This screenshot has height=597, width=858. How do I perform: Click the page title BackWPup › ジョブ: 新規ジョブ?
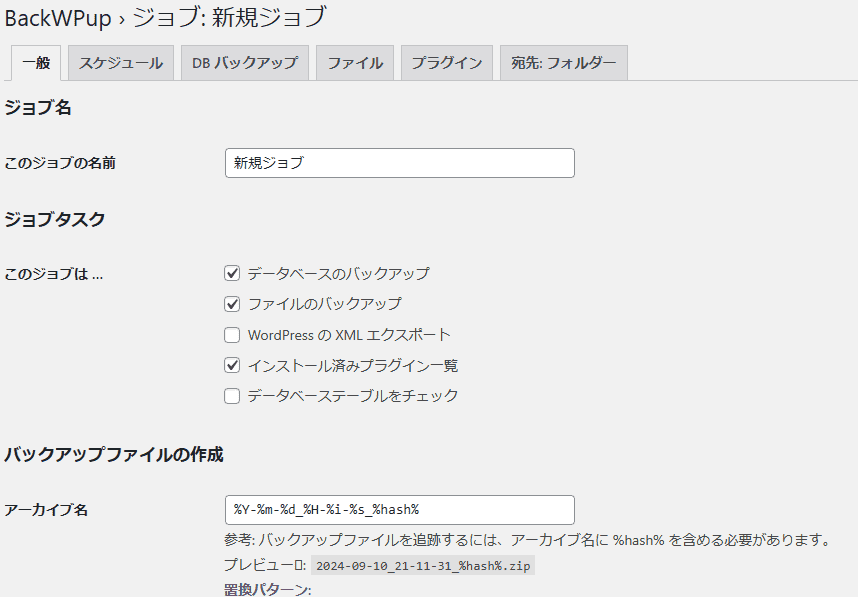pyautogui.click(x=165, y=17)
